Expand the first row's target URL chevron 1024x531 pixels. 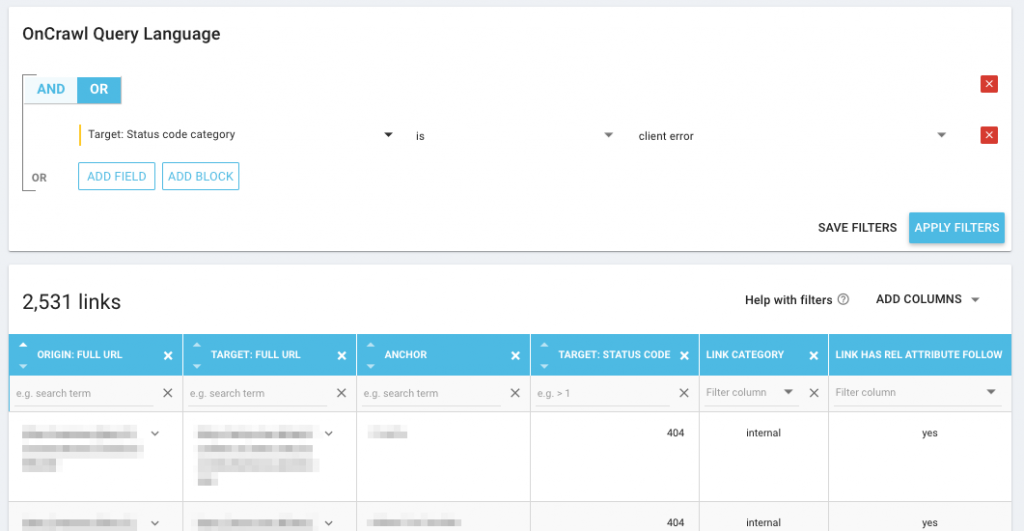[328, 433]
